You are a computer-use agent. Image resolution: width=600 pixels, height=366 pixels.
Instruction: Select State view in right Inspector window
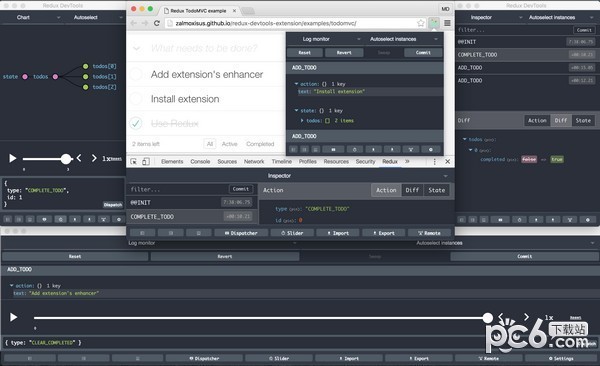pyautogui.click(x=583, y=120)
